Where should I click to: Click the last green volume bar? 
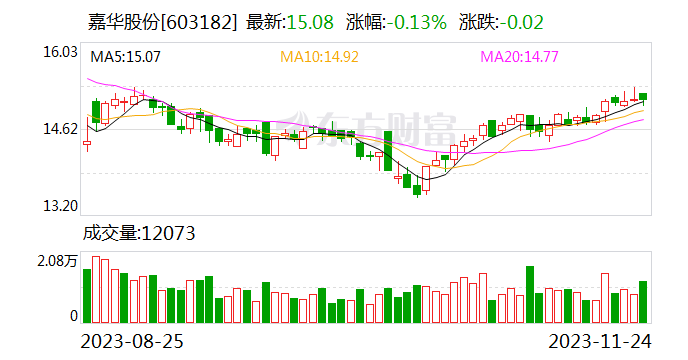(643, 302)
